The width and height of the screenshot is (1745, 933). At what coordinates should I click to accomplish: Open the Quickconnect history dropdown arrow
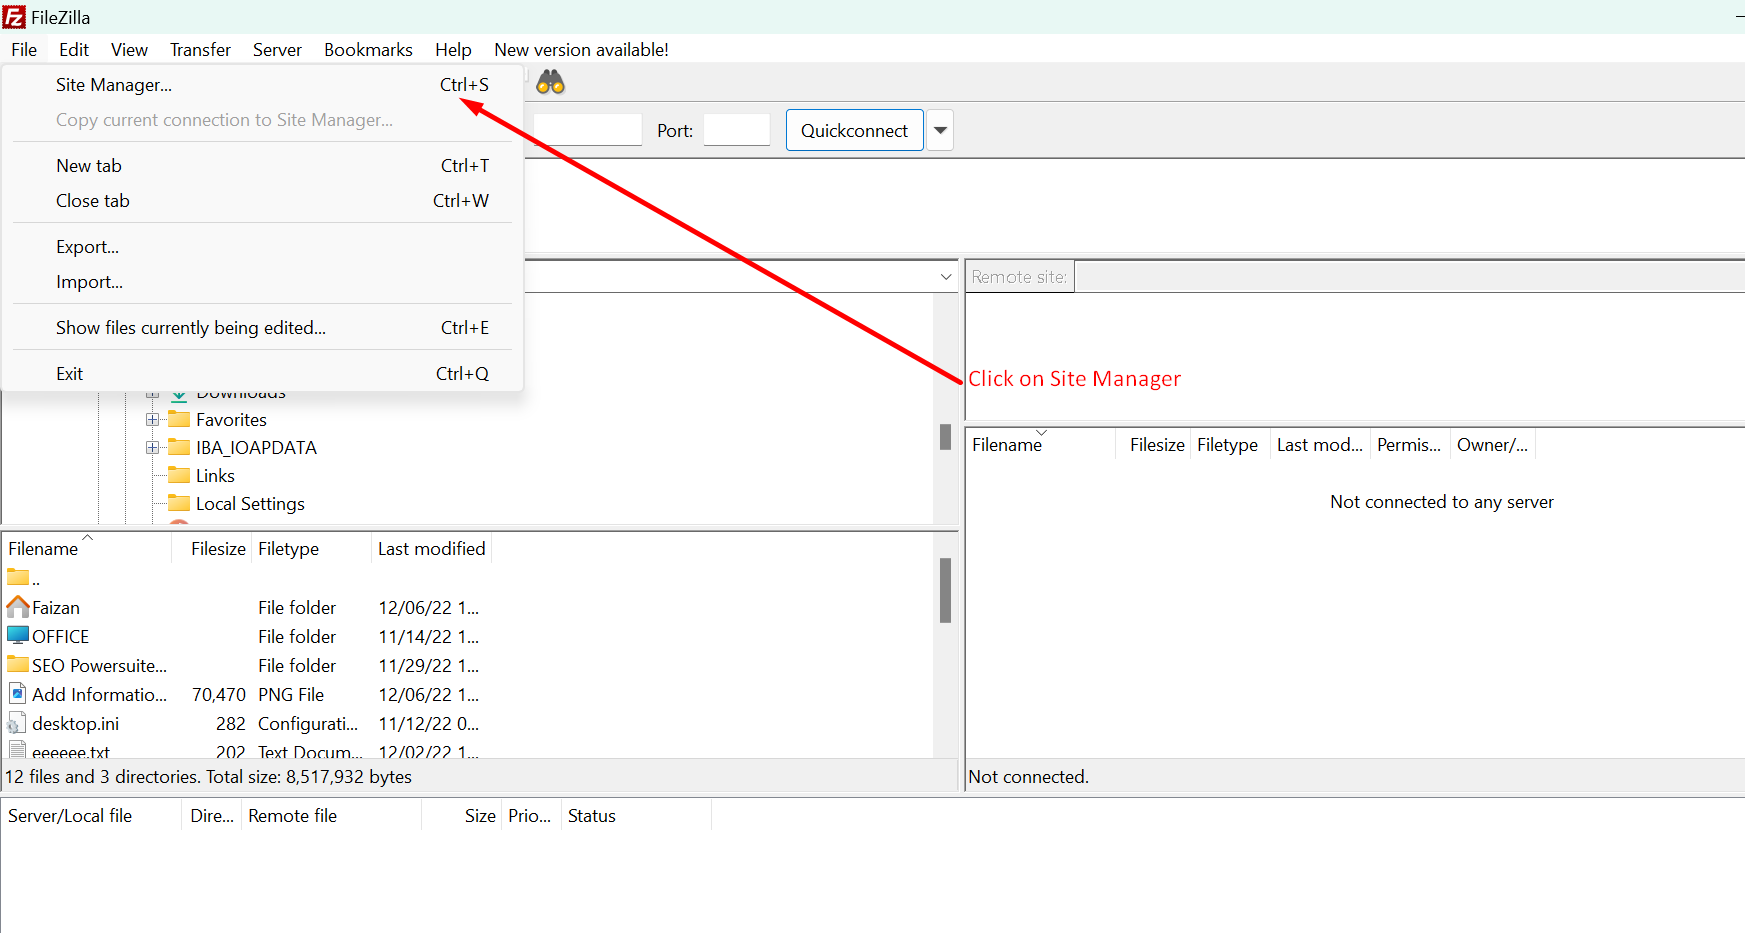940,131
